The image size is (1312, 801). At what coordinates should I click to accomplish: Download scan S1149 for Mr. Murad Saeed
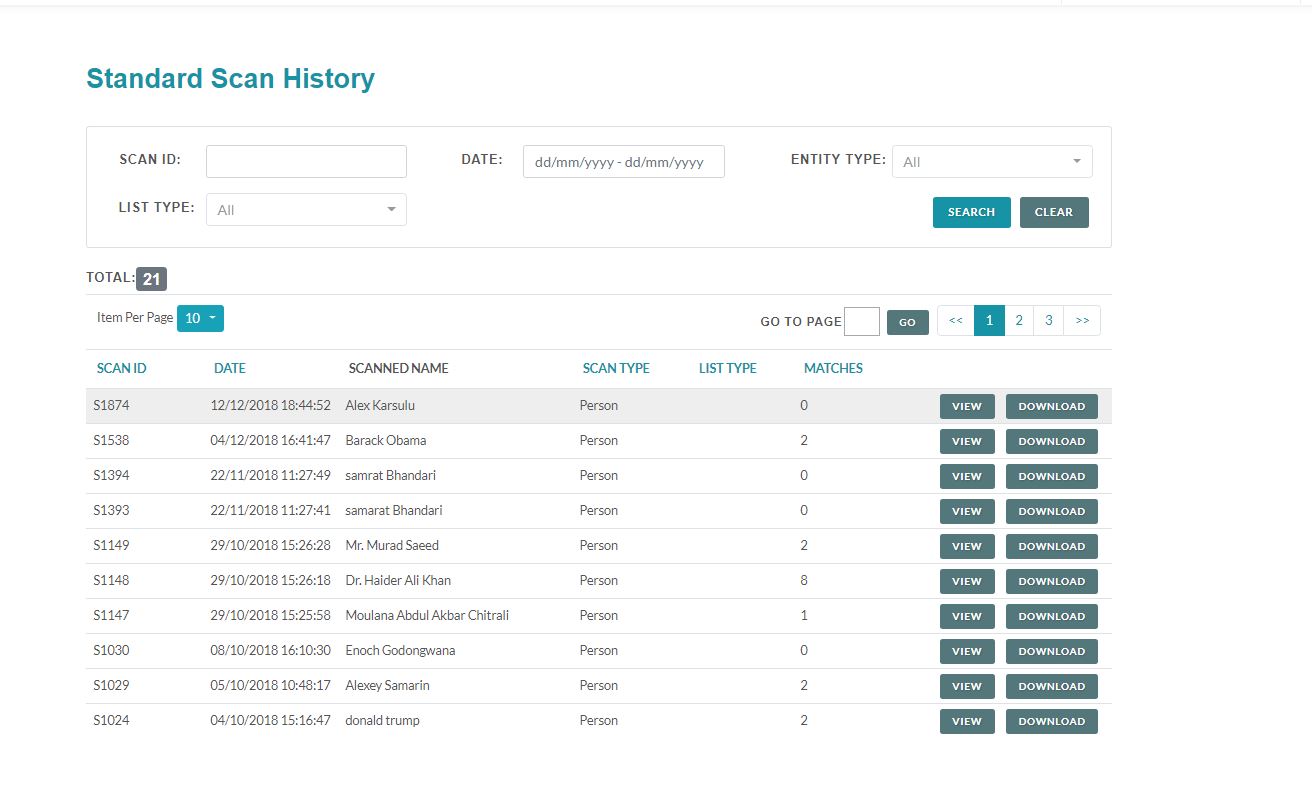click(1051, 546)
